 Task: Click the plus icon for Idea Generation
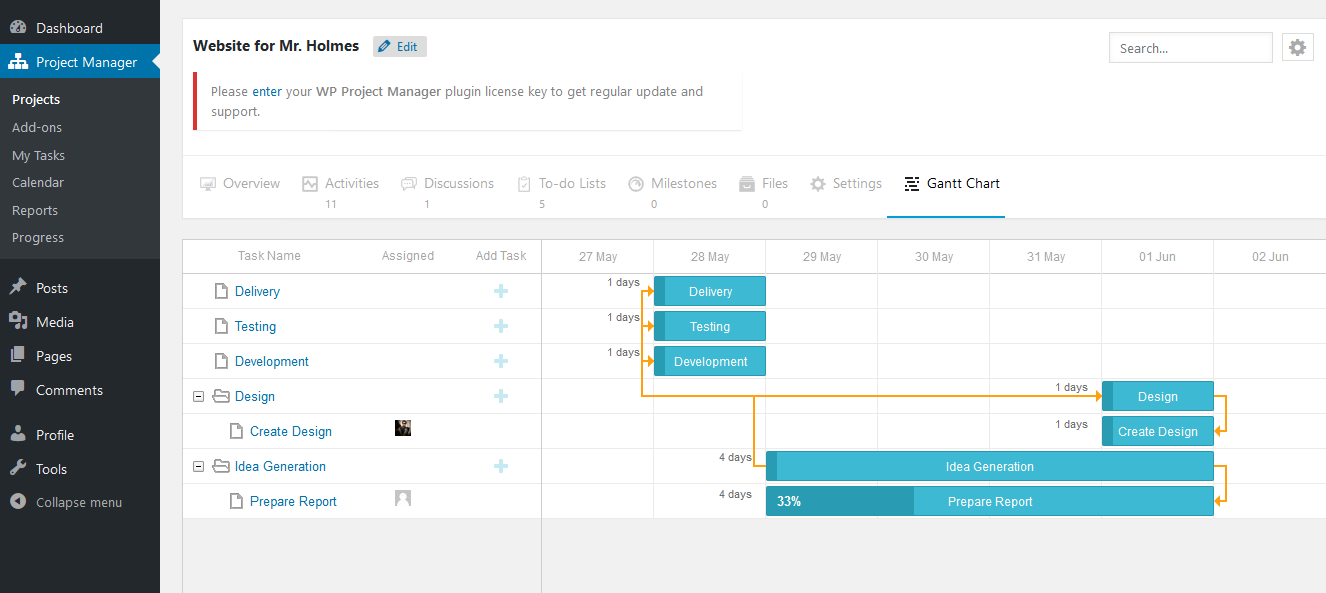click(501, 466)
